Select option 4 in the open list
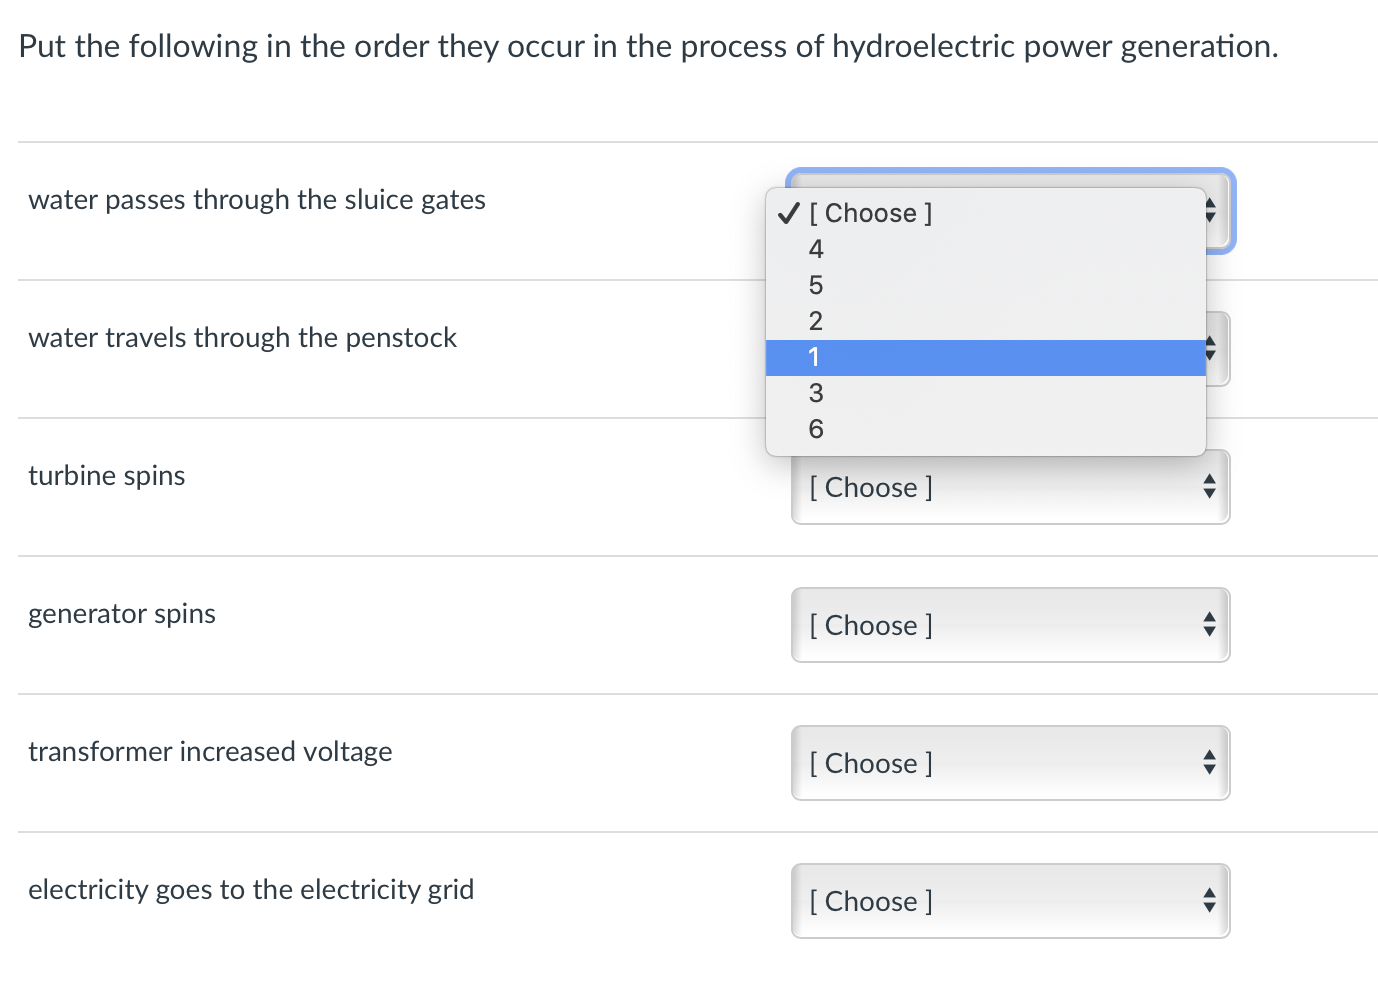 point(816,249)
